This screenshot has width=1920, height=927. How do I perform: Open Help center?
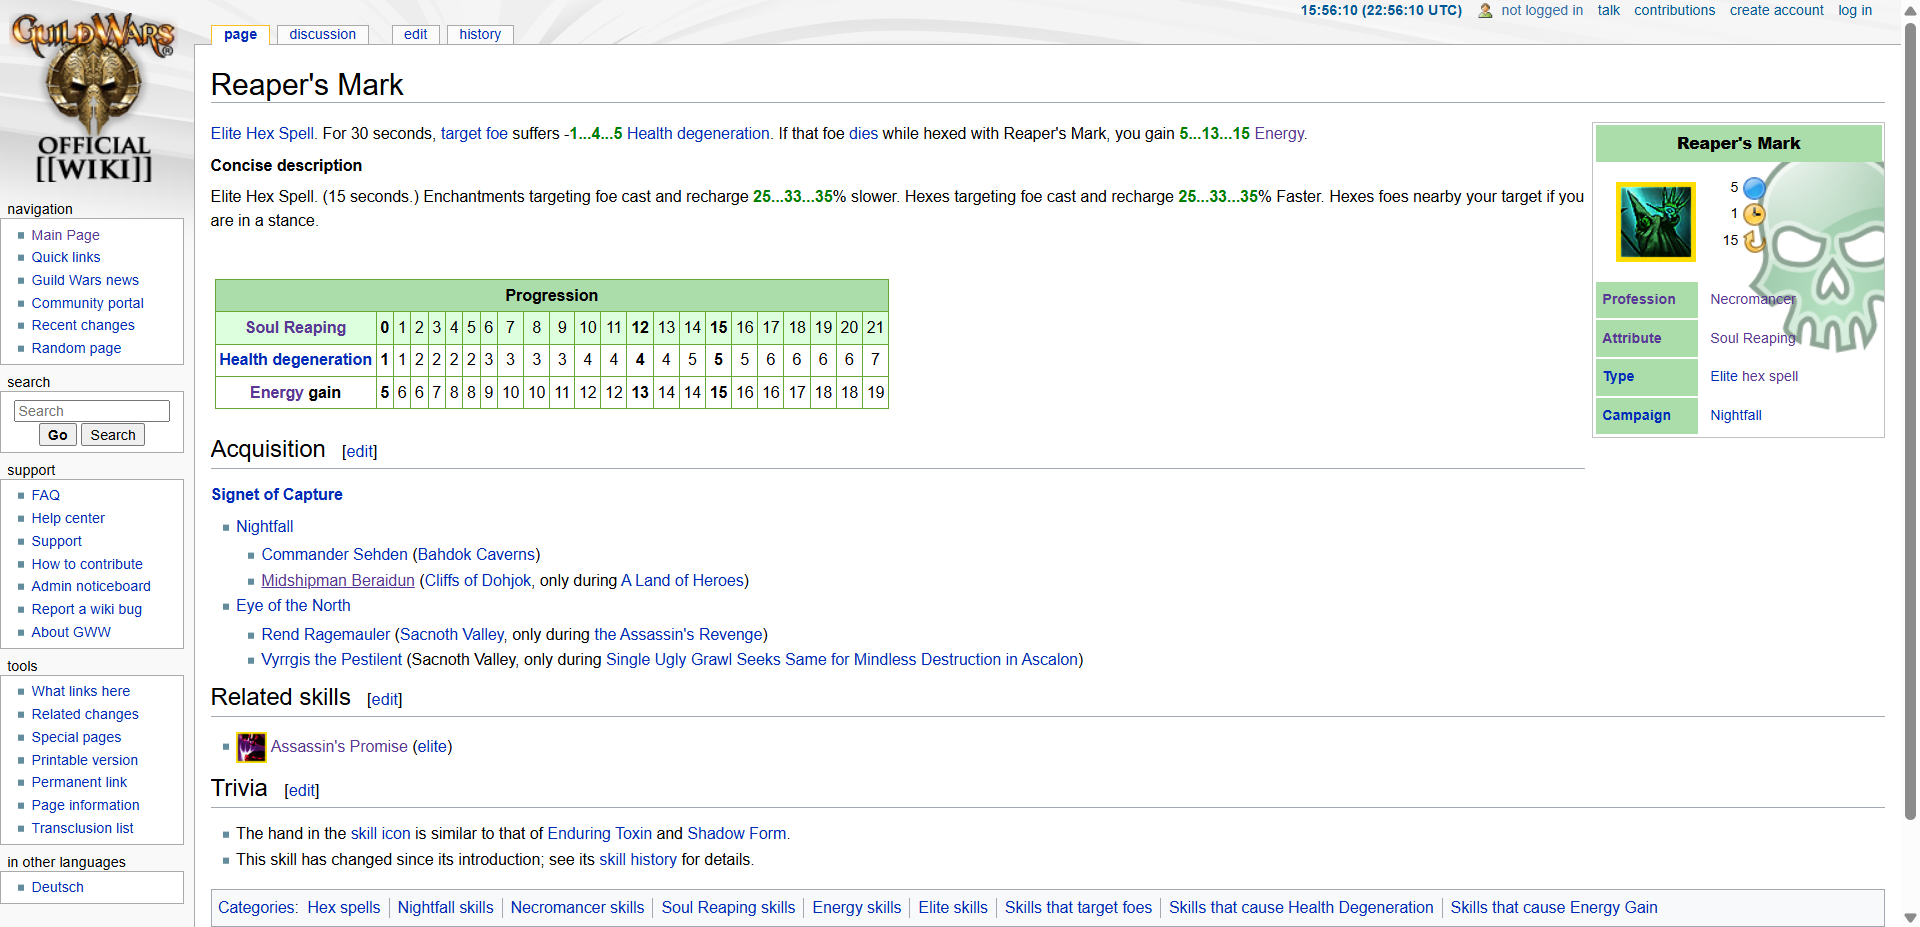click(68, 518)
